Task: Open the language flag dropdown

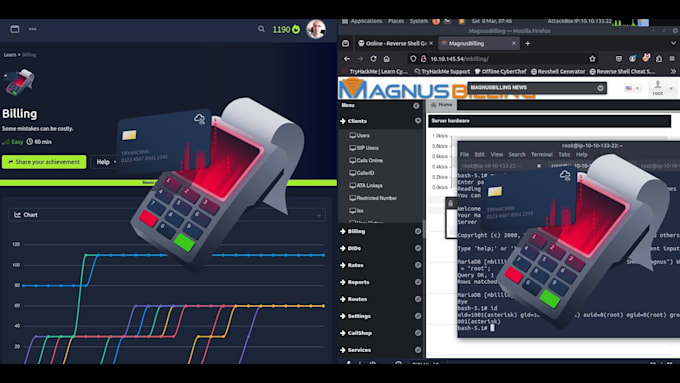Action: [632, 88]
